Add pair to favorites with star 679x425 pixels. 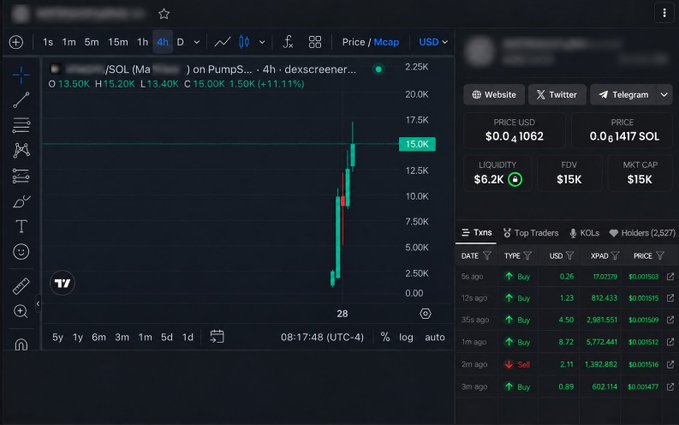[x=164, y=14]
